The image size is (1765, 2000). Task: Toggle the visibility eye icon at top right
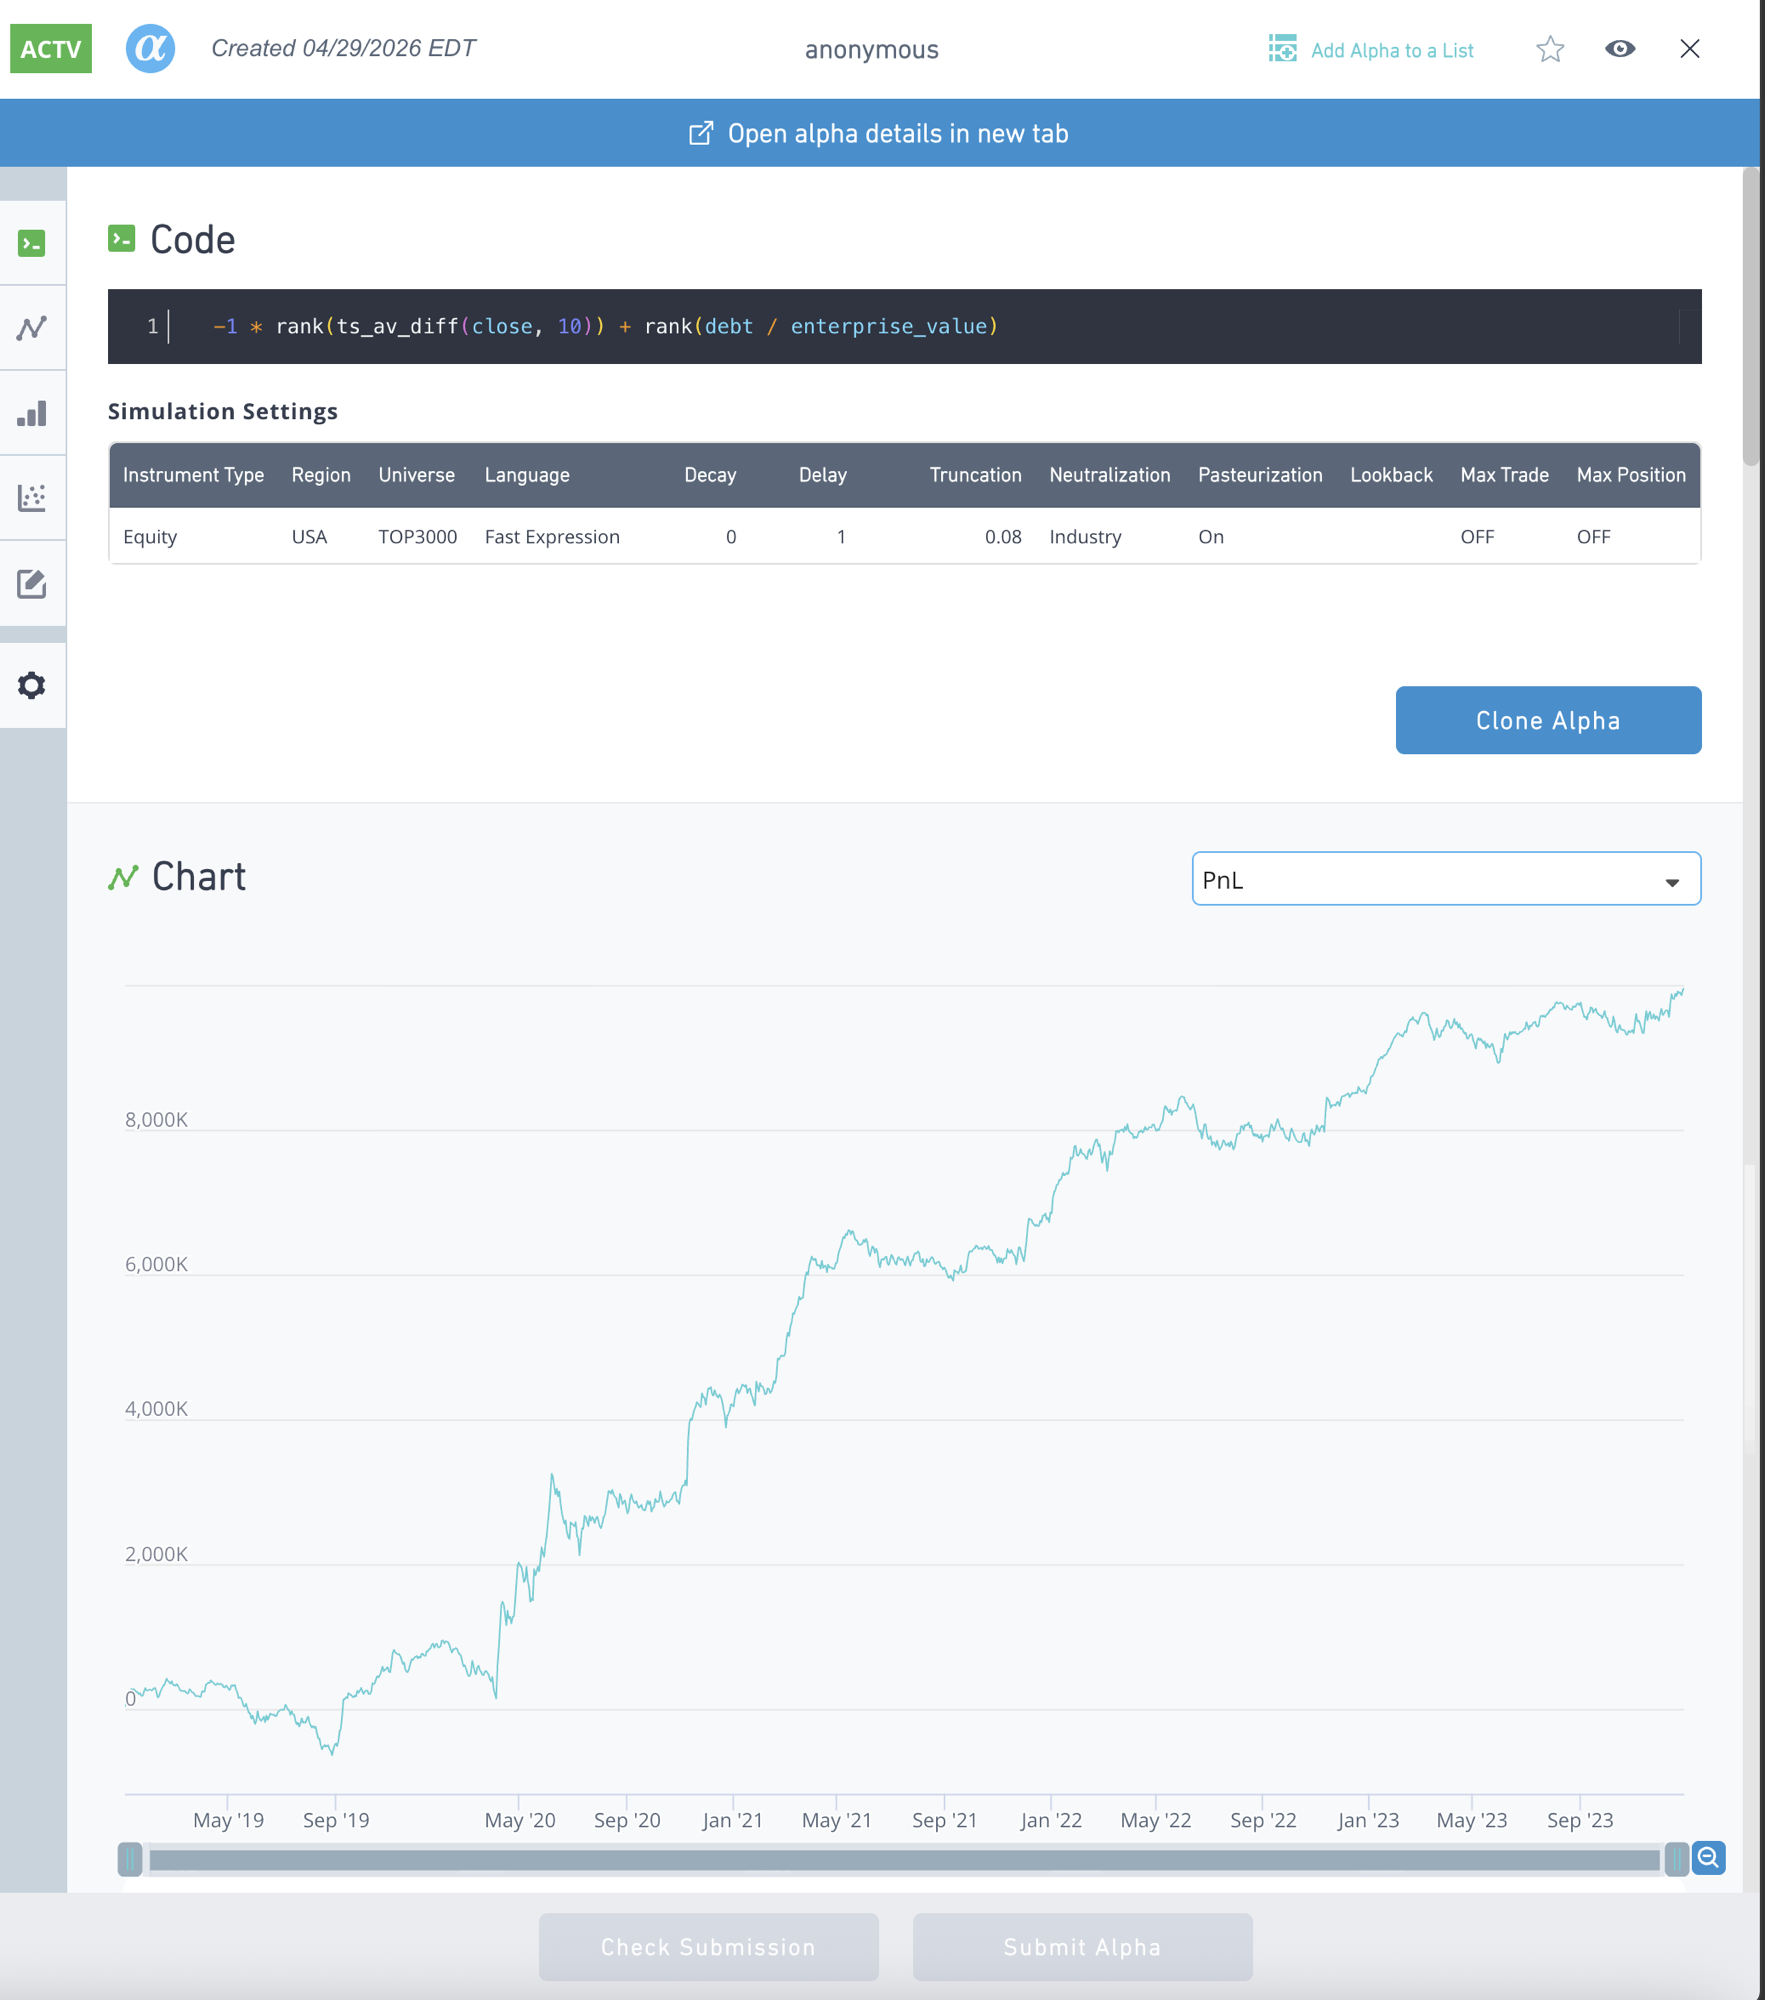(x=1620, y=48)
